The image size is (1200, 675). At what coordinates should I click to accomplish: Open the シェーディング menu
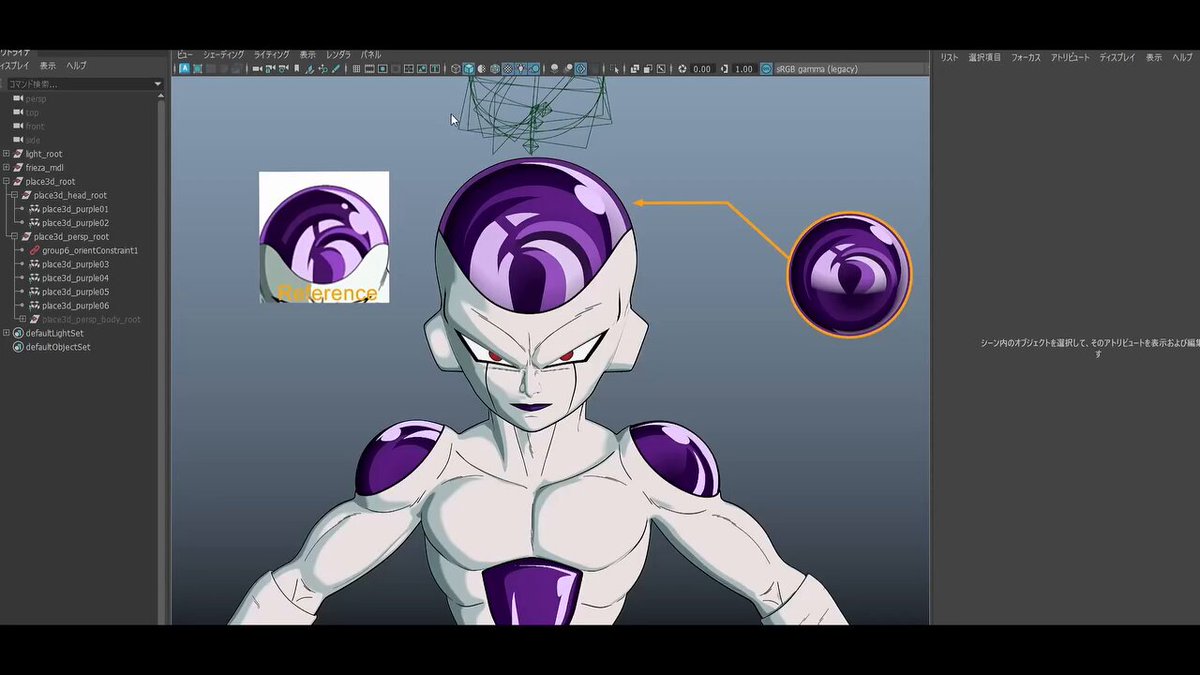coord(223,55)
